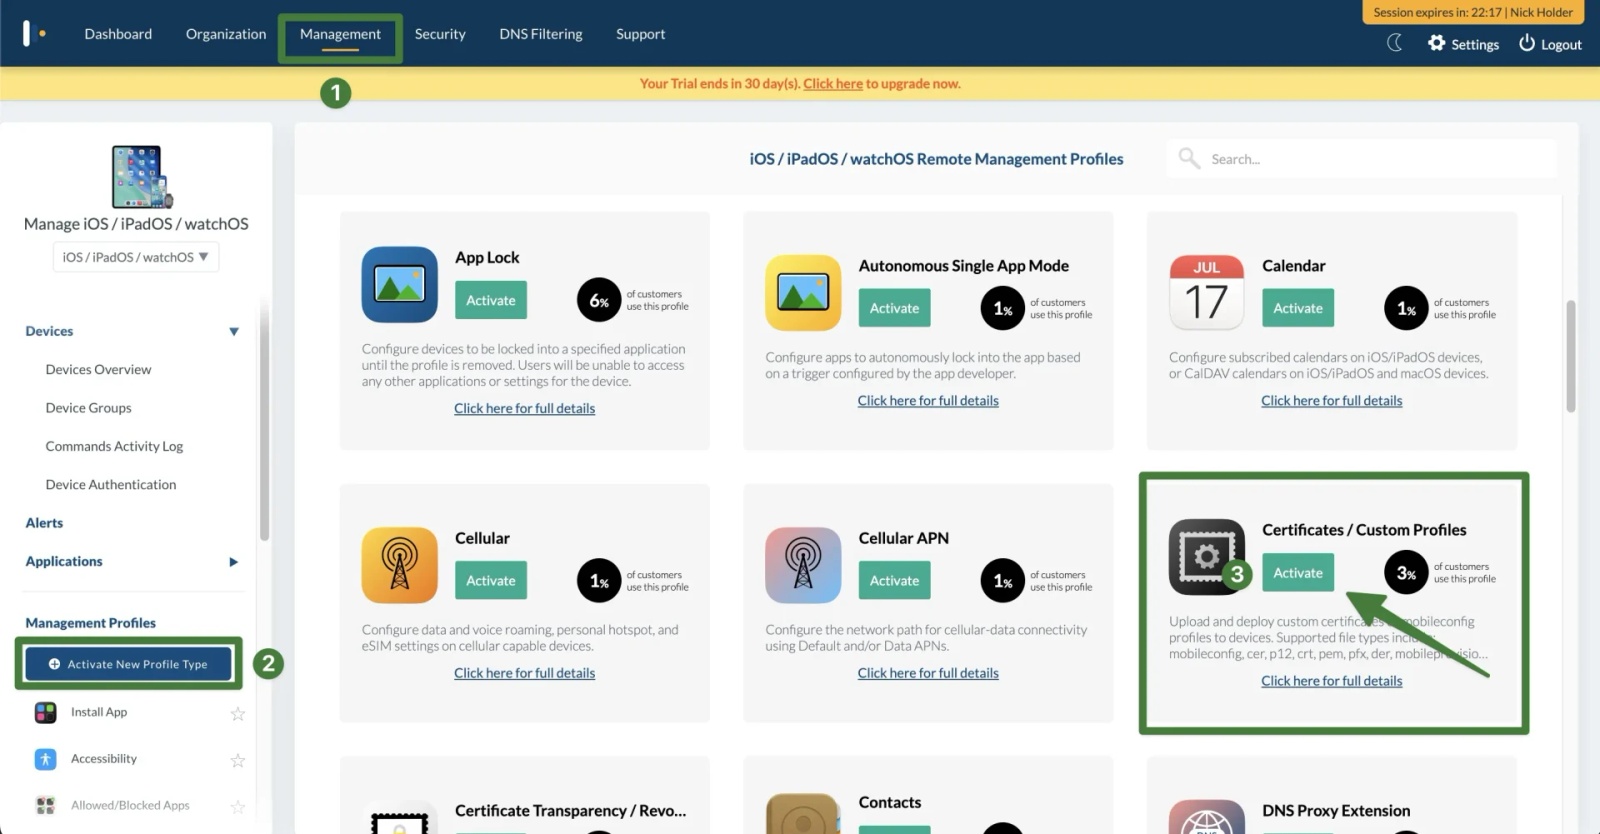Click the Cellular profile icon
This screenshot has width=1600, height=834.
[x=400, y=565]
